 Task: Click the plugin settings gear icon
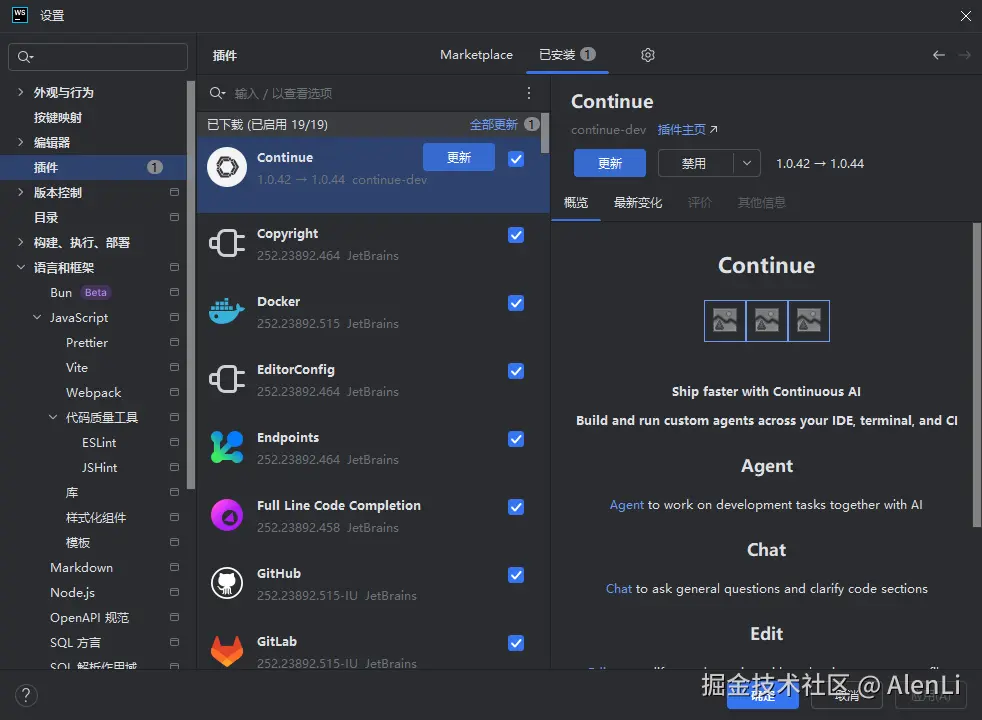click(x=648, y=55)
